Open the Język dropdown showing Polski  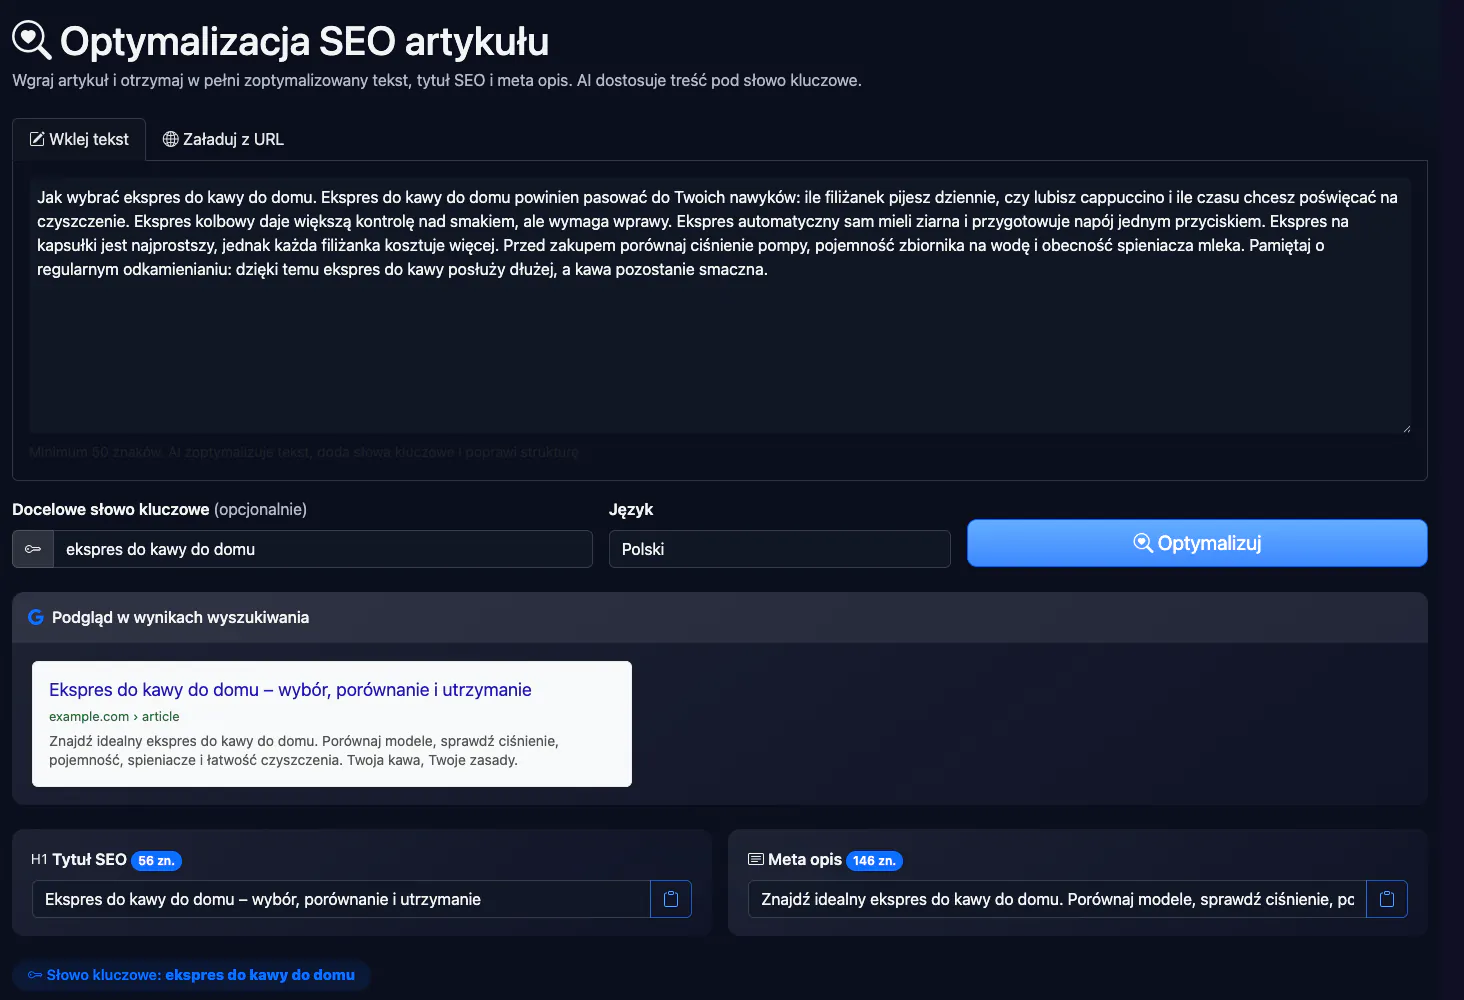point(779,549)
